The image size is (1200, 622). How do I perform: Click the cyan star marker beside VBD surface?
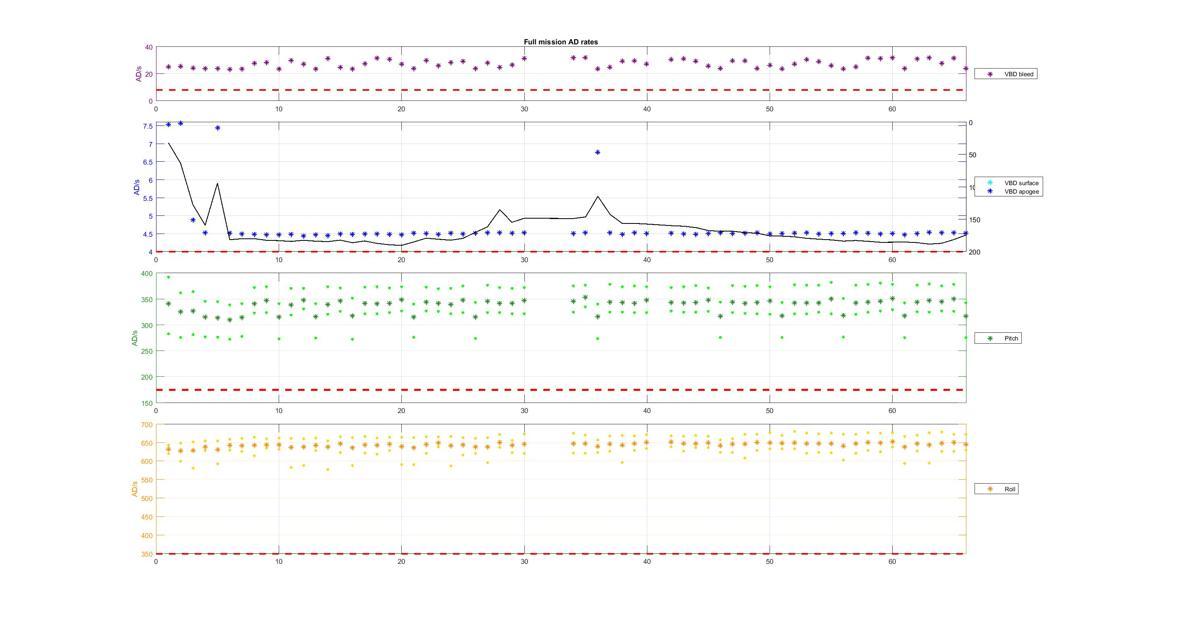click(990, 183)
